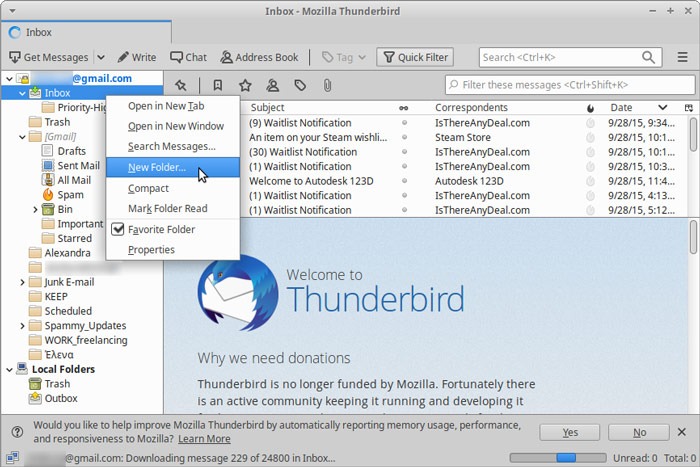Screen dimensions: 700x467
Task: Open the Scheduled folder
Action: point(68,311)
